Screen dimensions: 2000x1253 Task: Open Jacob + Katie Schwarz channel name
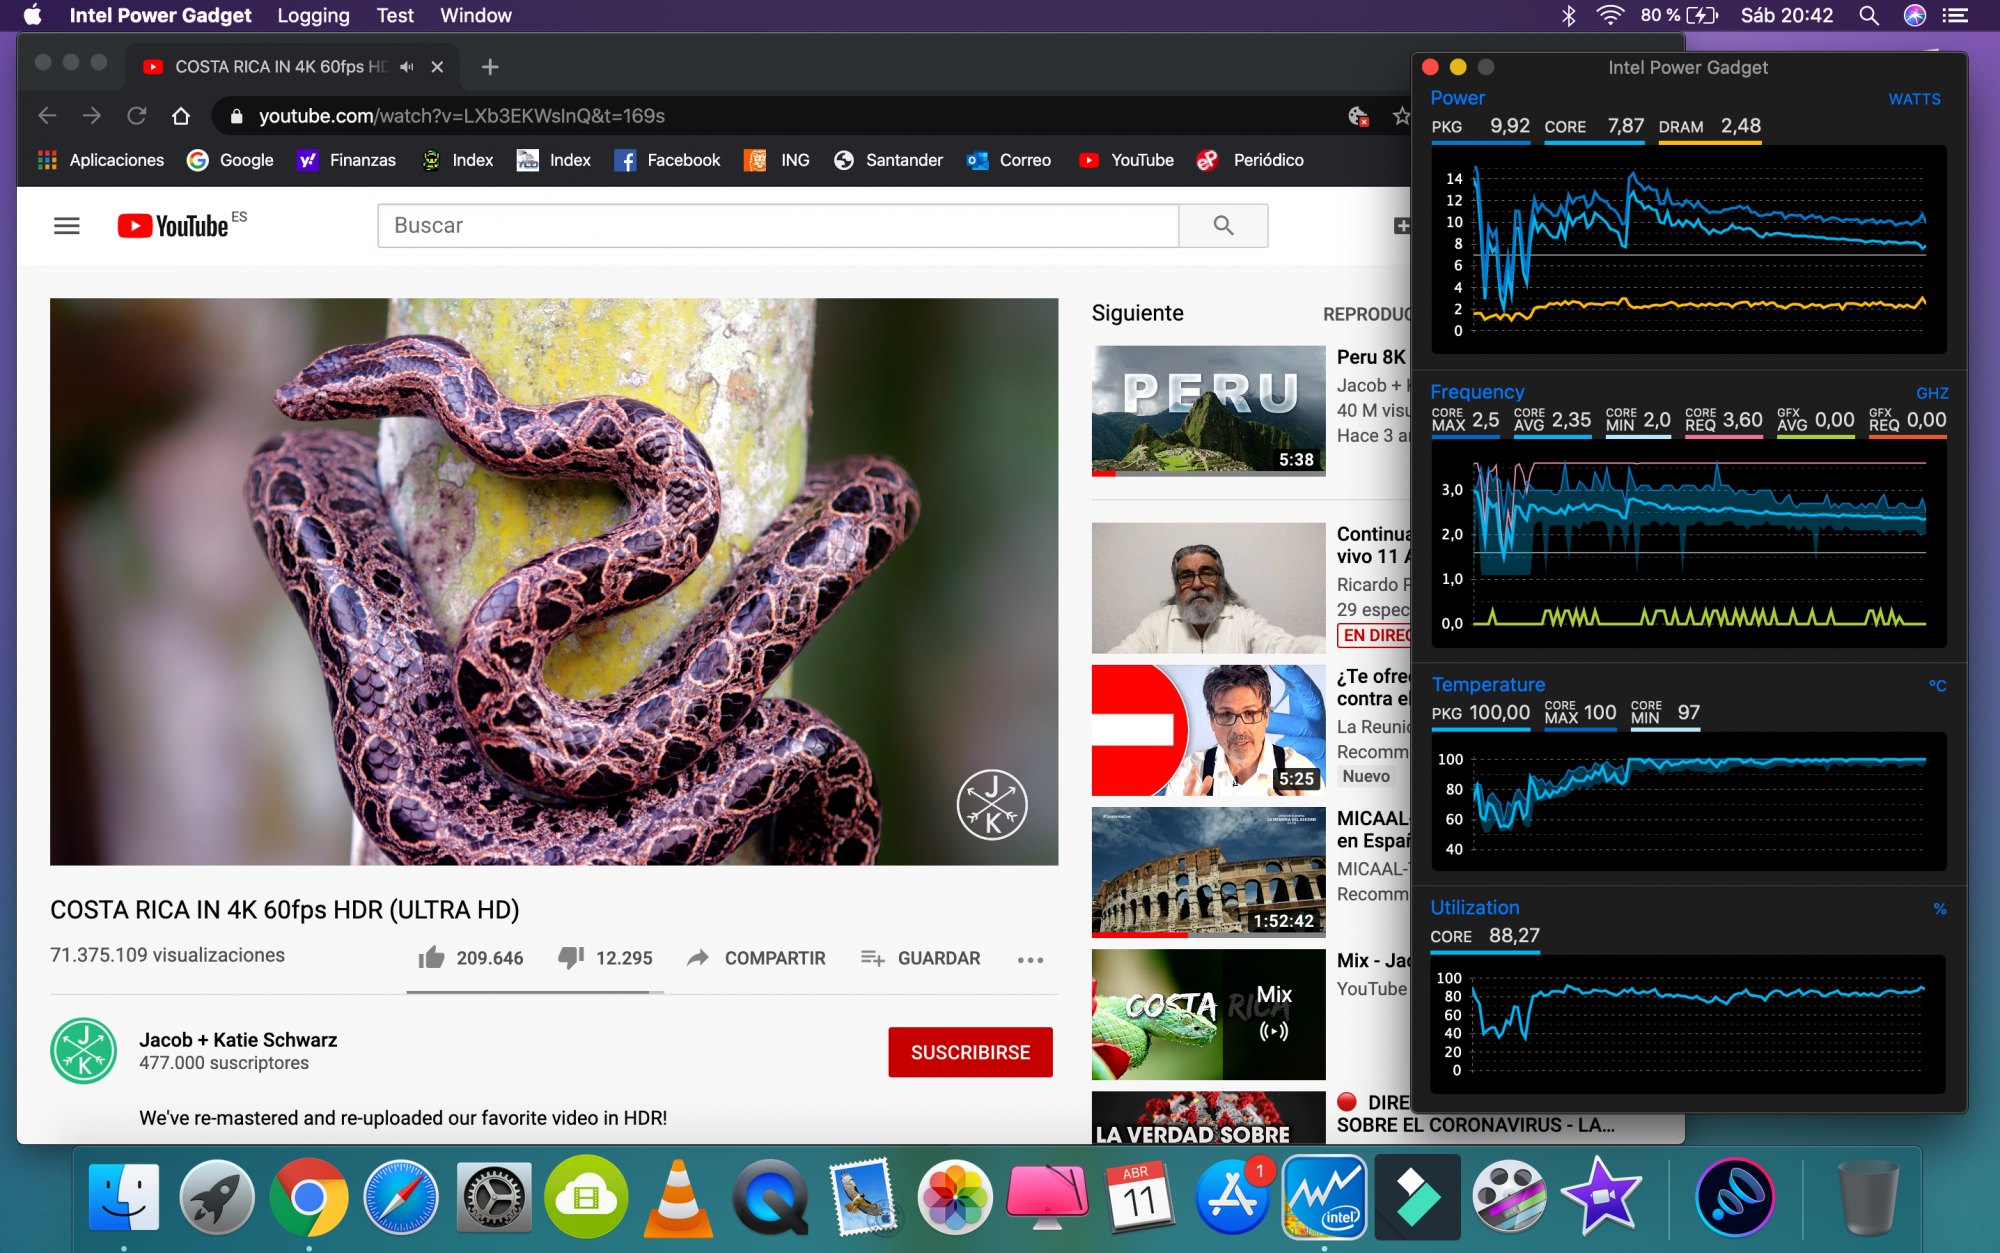point(238,1040)
